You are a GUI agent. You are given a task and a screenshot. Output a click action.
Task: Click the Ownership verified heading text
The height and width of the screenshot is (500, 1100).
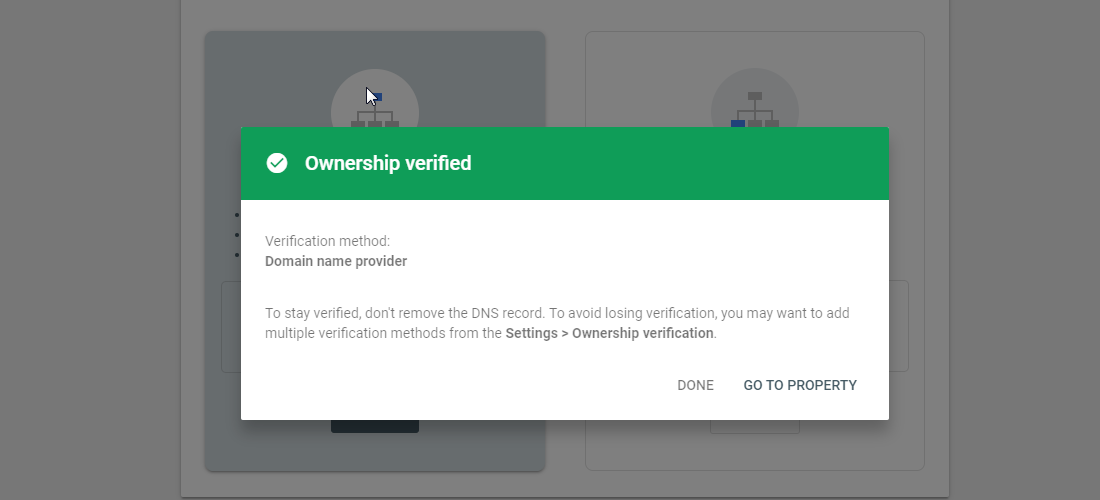pyautogui.click(x=388, y=163)
